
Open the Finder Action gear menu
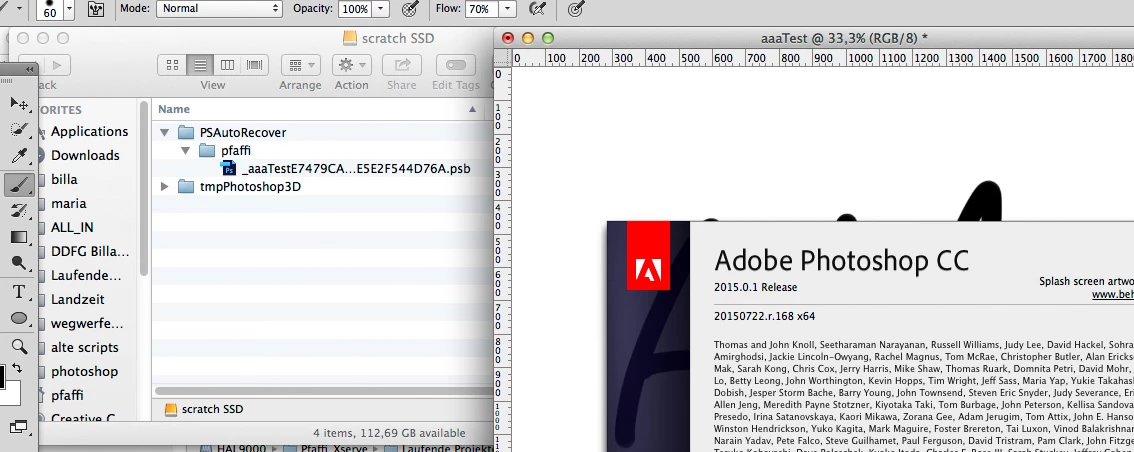click(x=351, y=65)
